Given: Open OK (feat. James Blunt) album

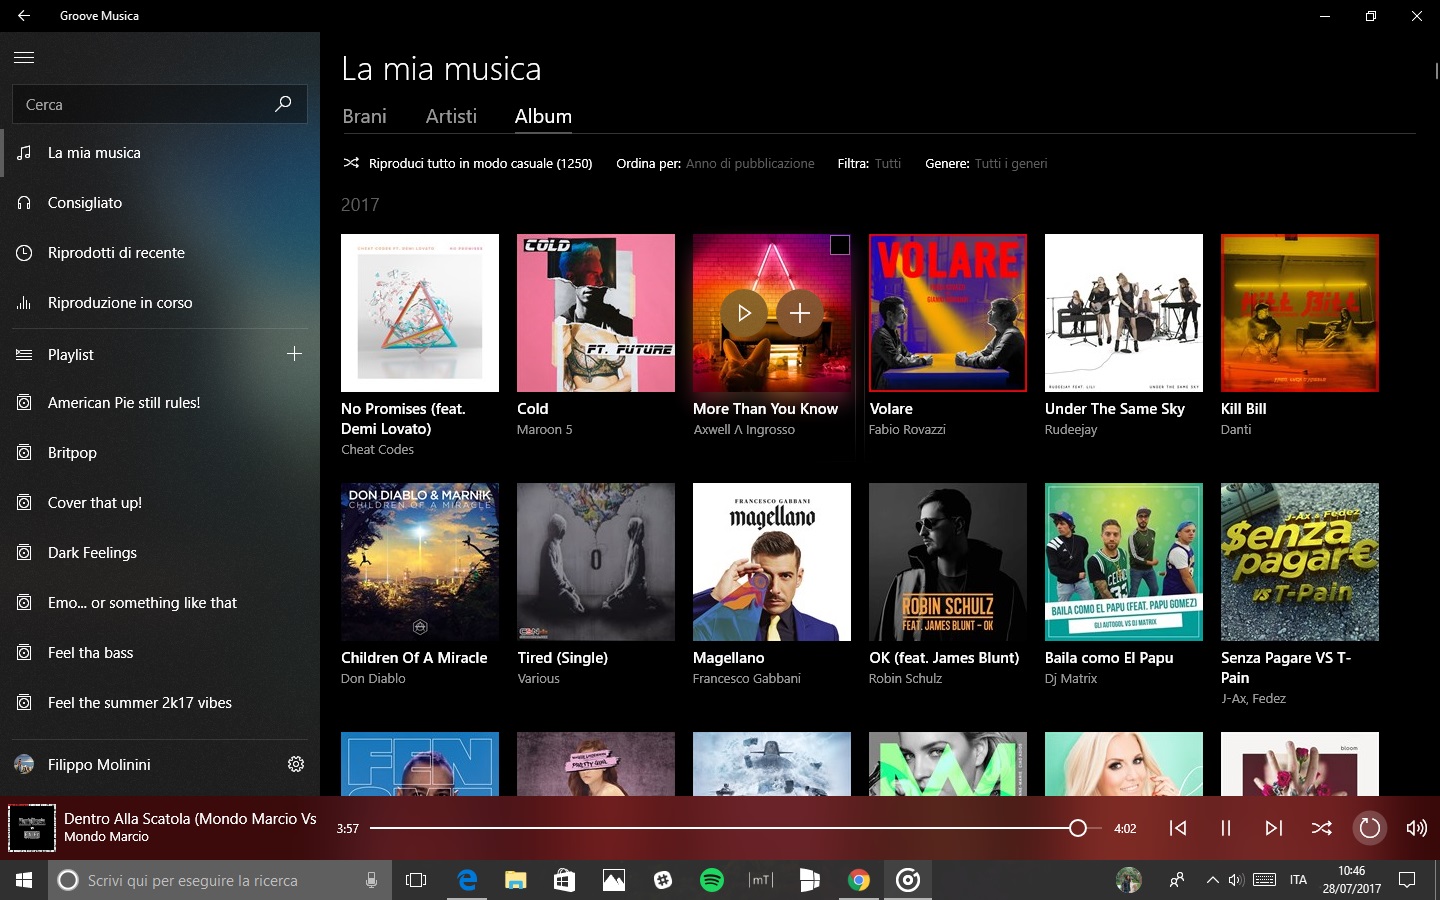Looking at the screenshot, I should point(948,562).
